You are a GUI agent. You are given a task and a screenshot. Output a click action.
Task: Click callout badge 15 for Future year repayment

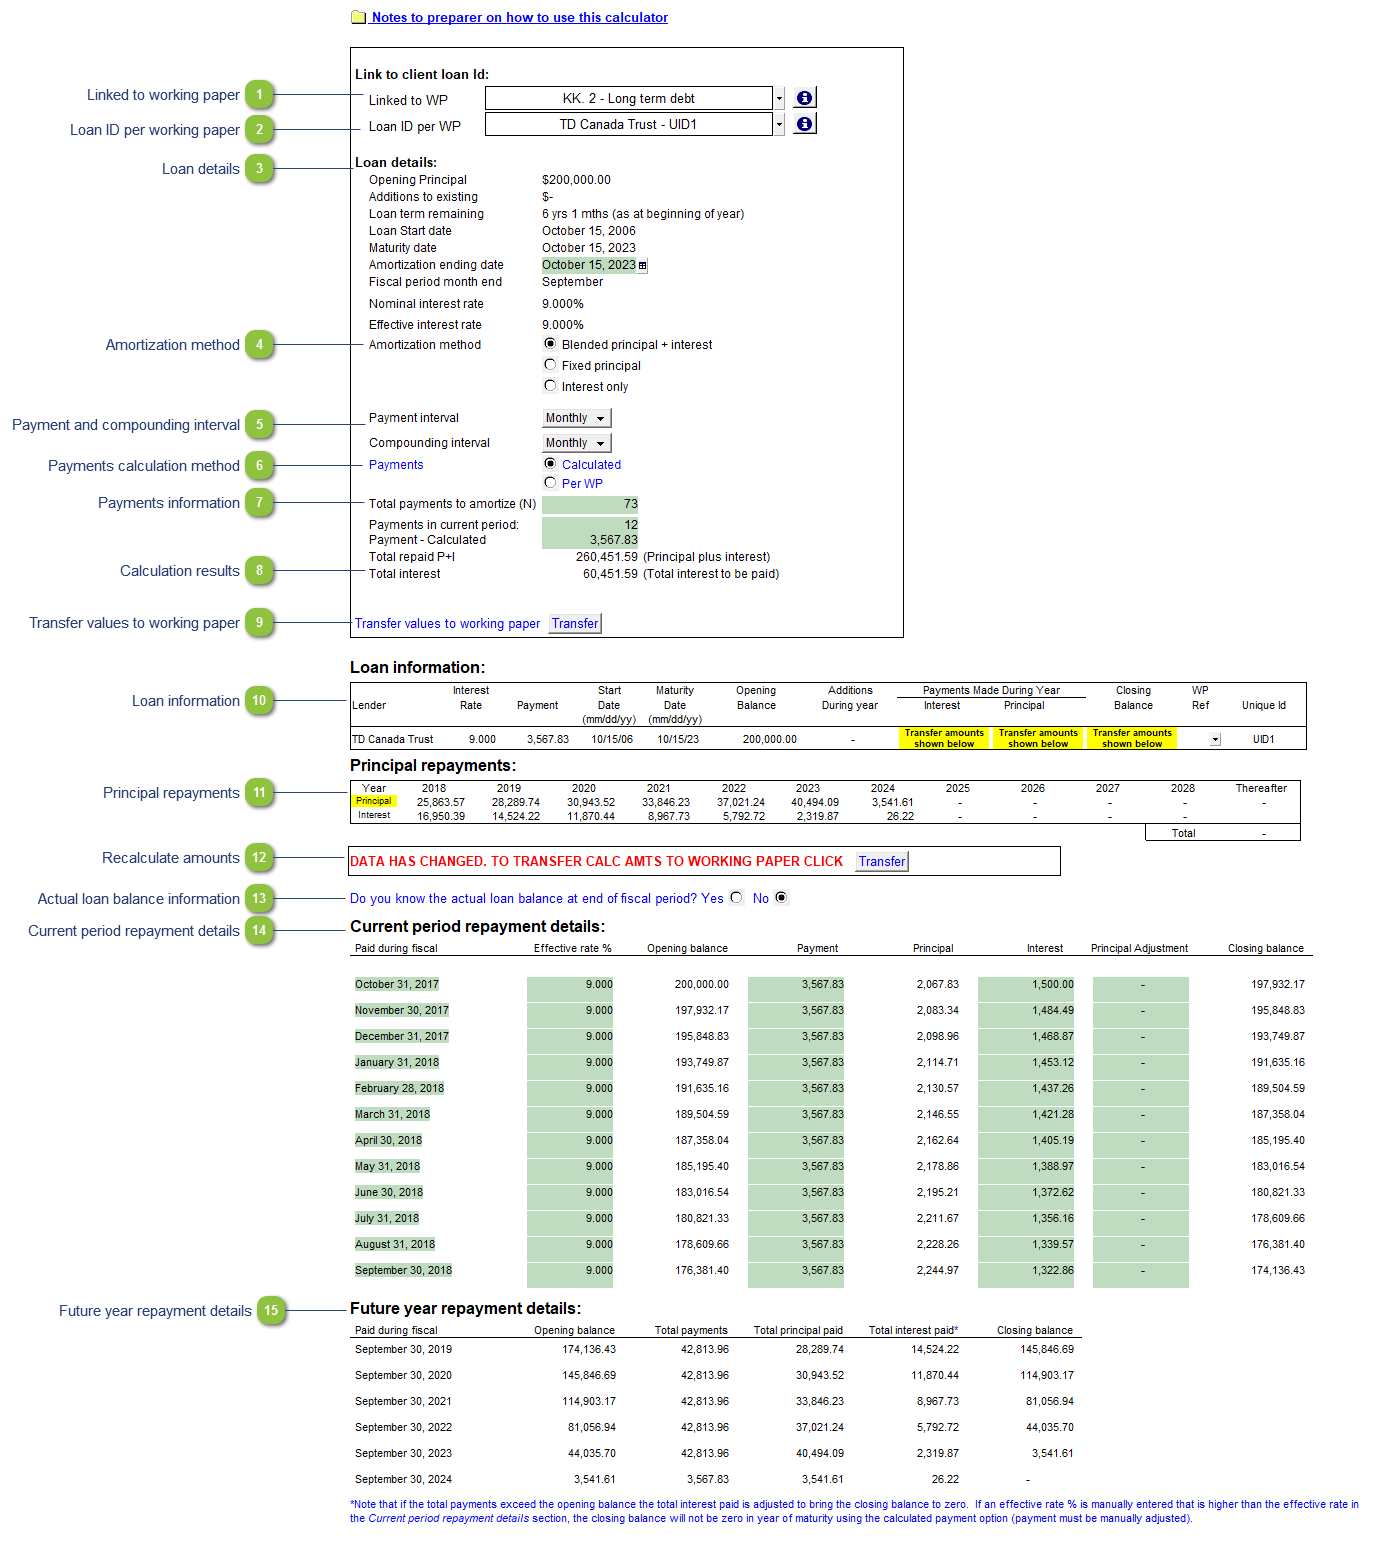271,1310
